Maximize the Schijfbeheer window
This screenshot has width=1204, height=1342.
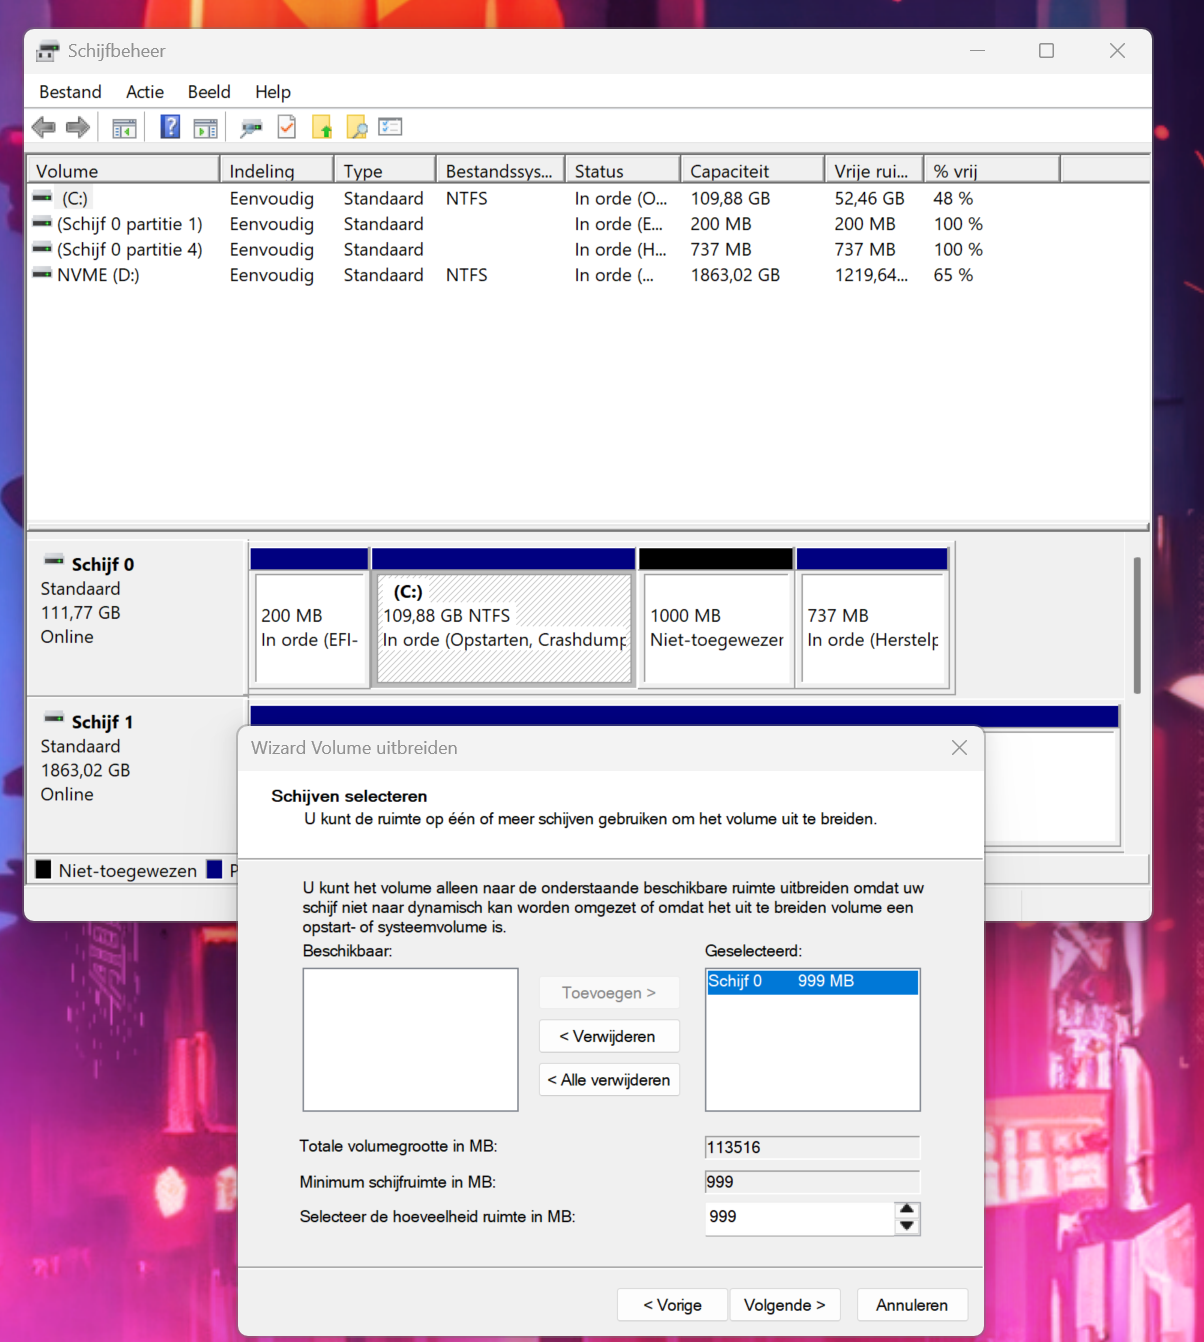pyautogui.click(x=1046, y=51)
